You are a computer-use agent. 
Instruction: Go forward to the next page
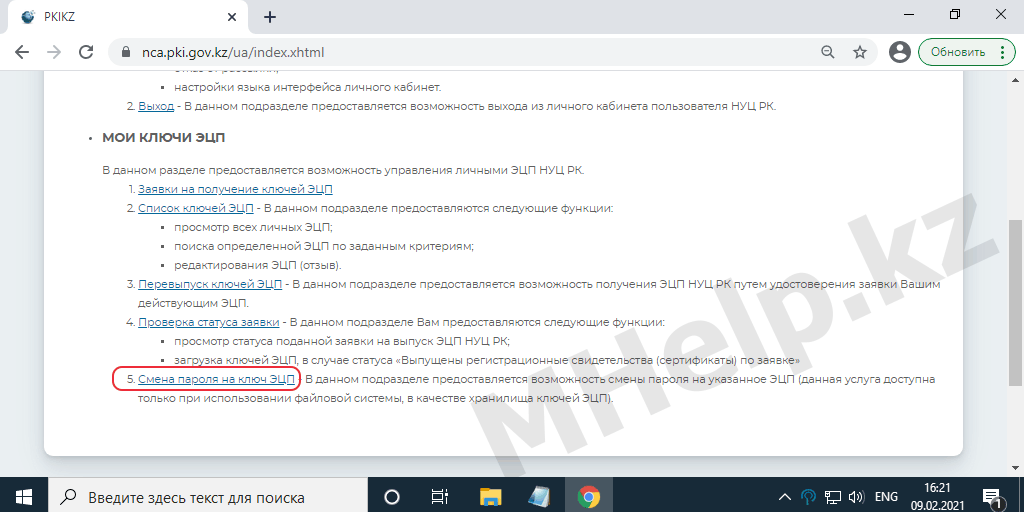point(54,53)
